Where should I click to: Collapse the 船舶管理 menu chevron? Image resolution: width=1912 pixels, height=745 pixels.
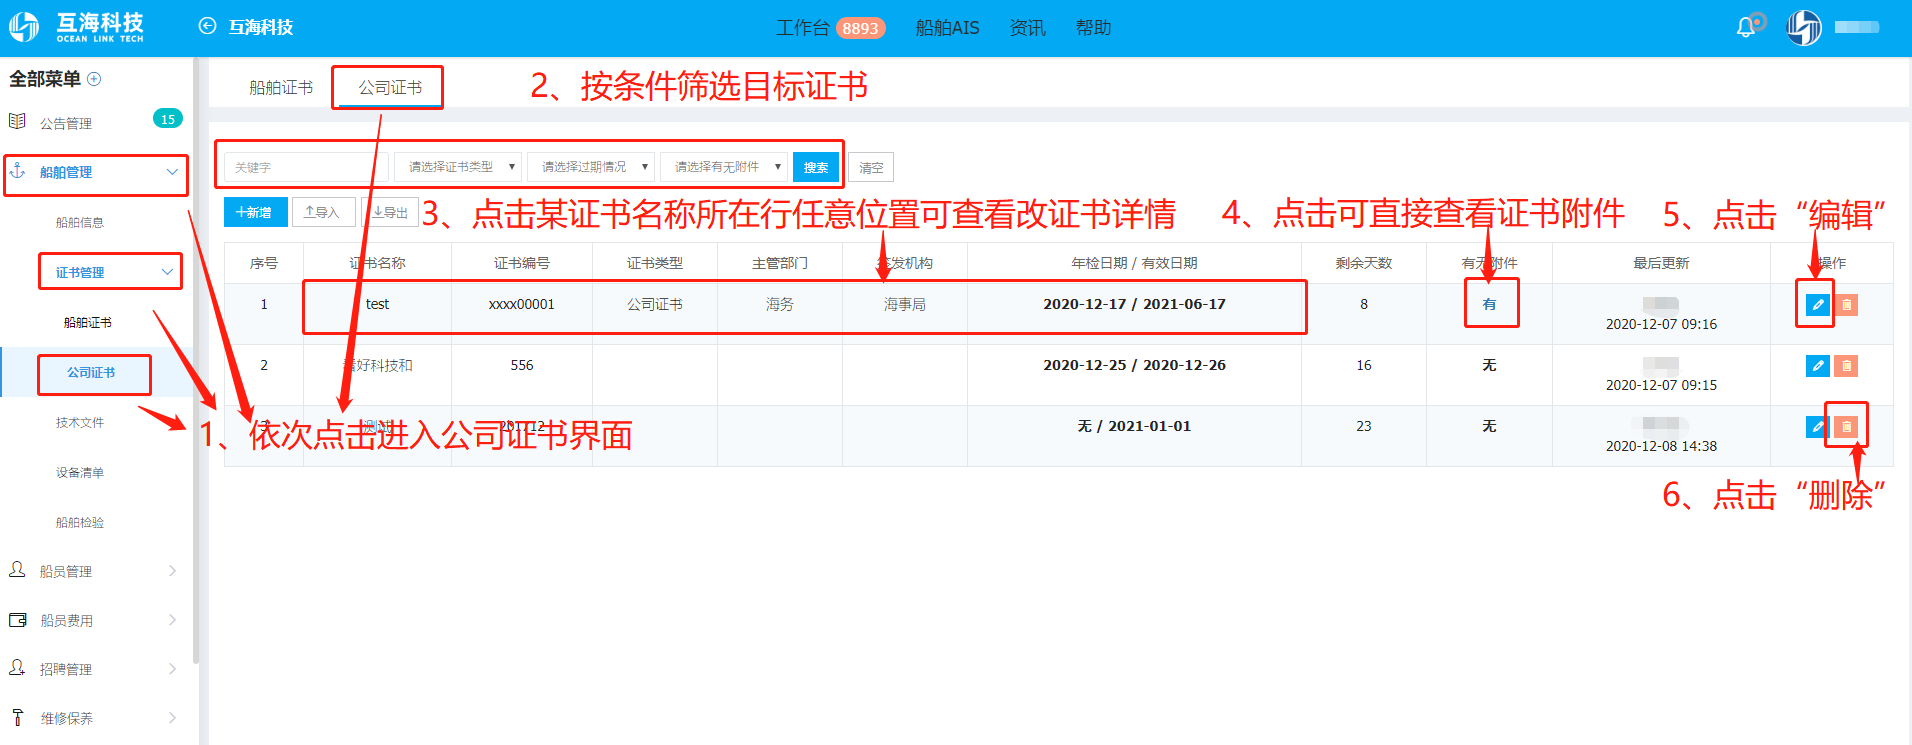(172, 172)
